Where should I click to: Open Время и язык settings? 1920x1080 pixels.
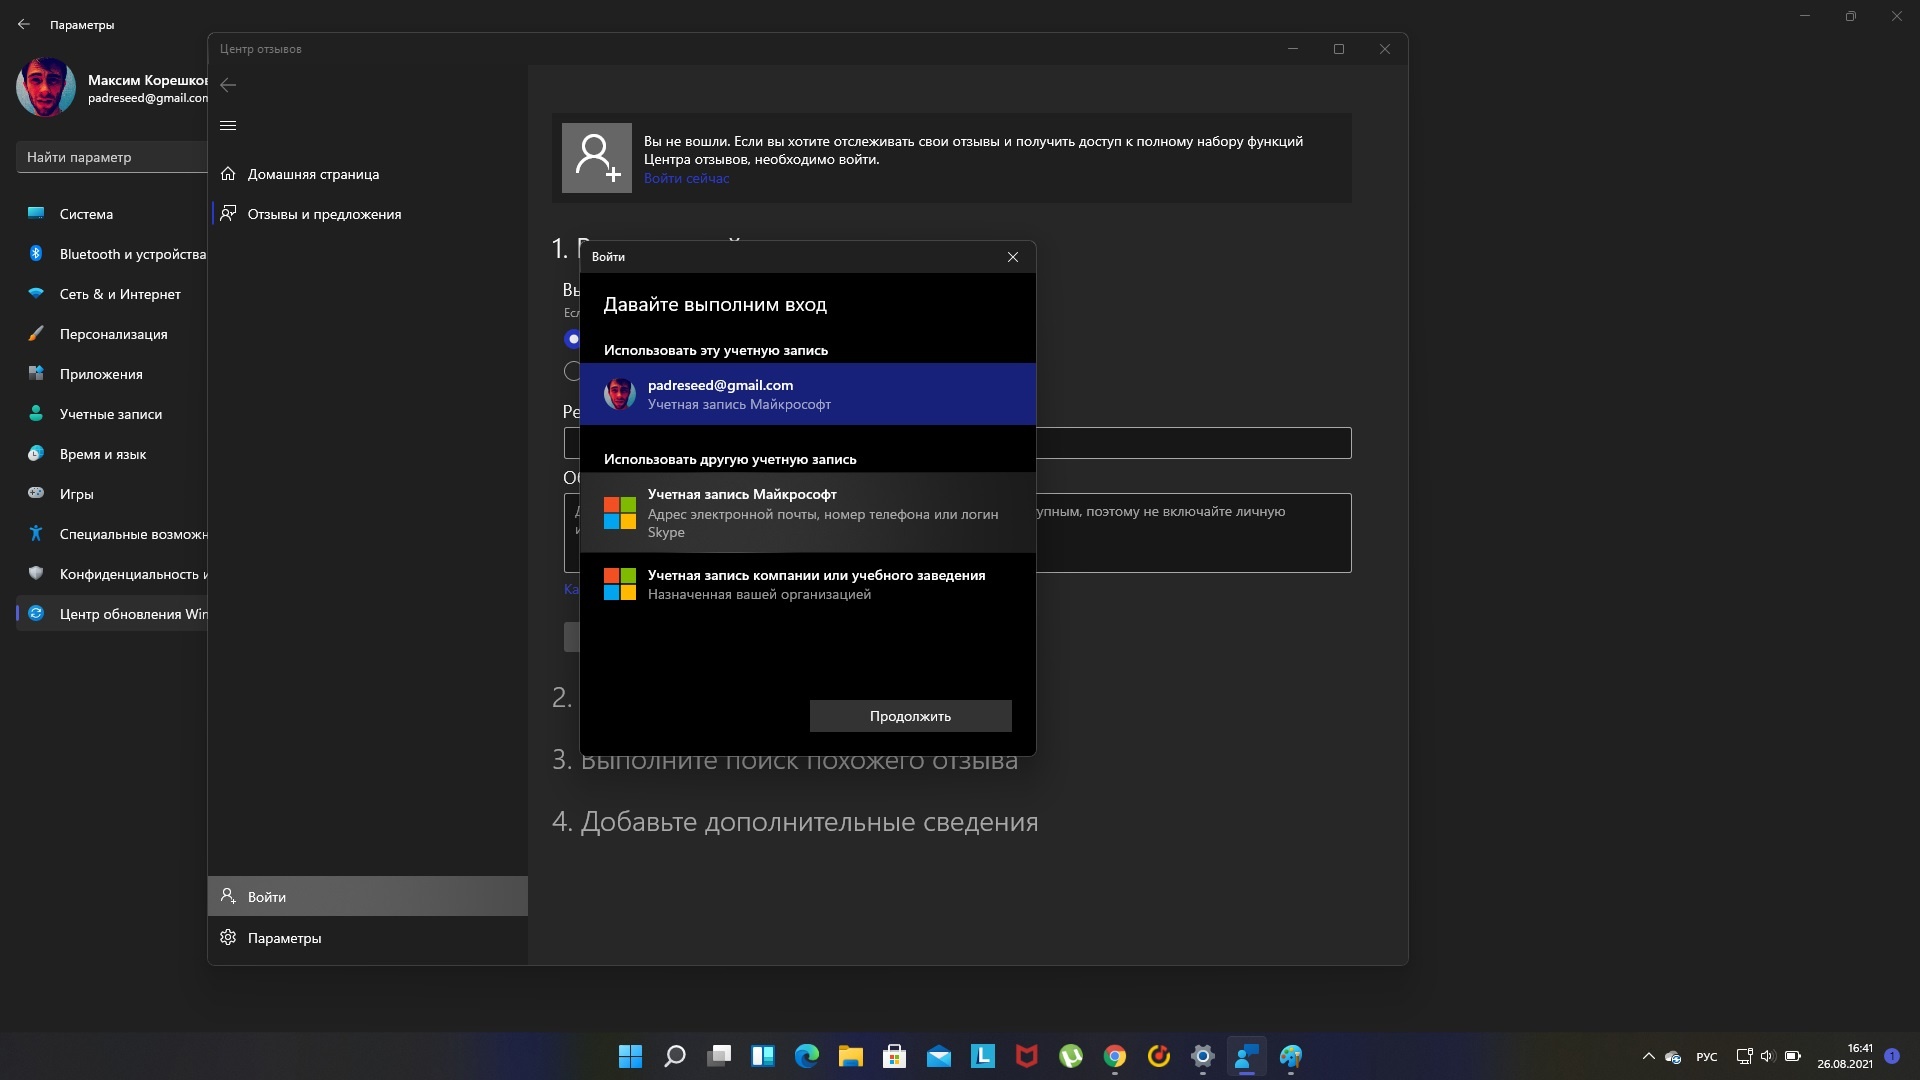(x=112, y=454)
